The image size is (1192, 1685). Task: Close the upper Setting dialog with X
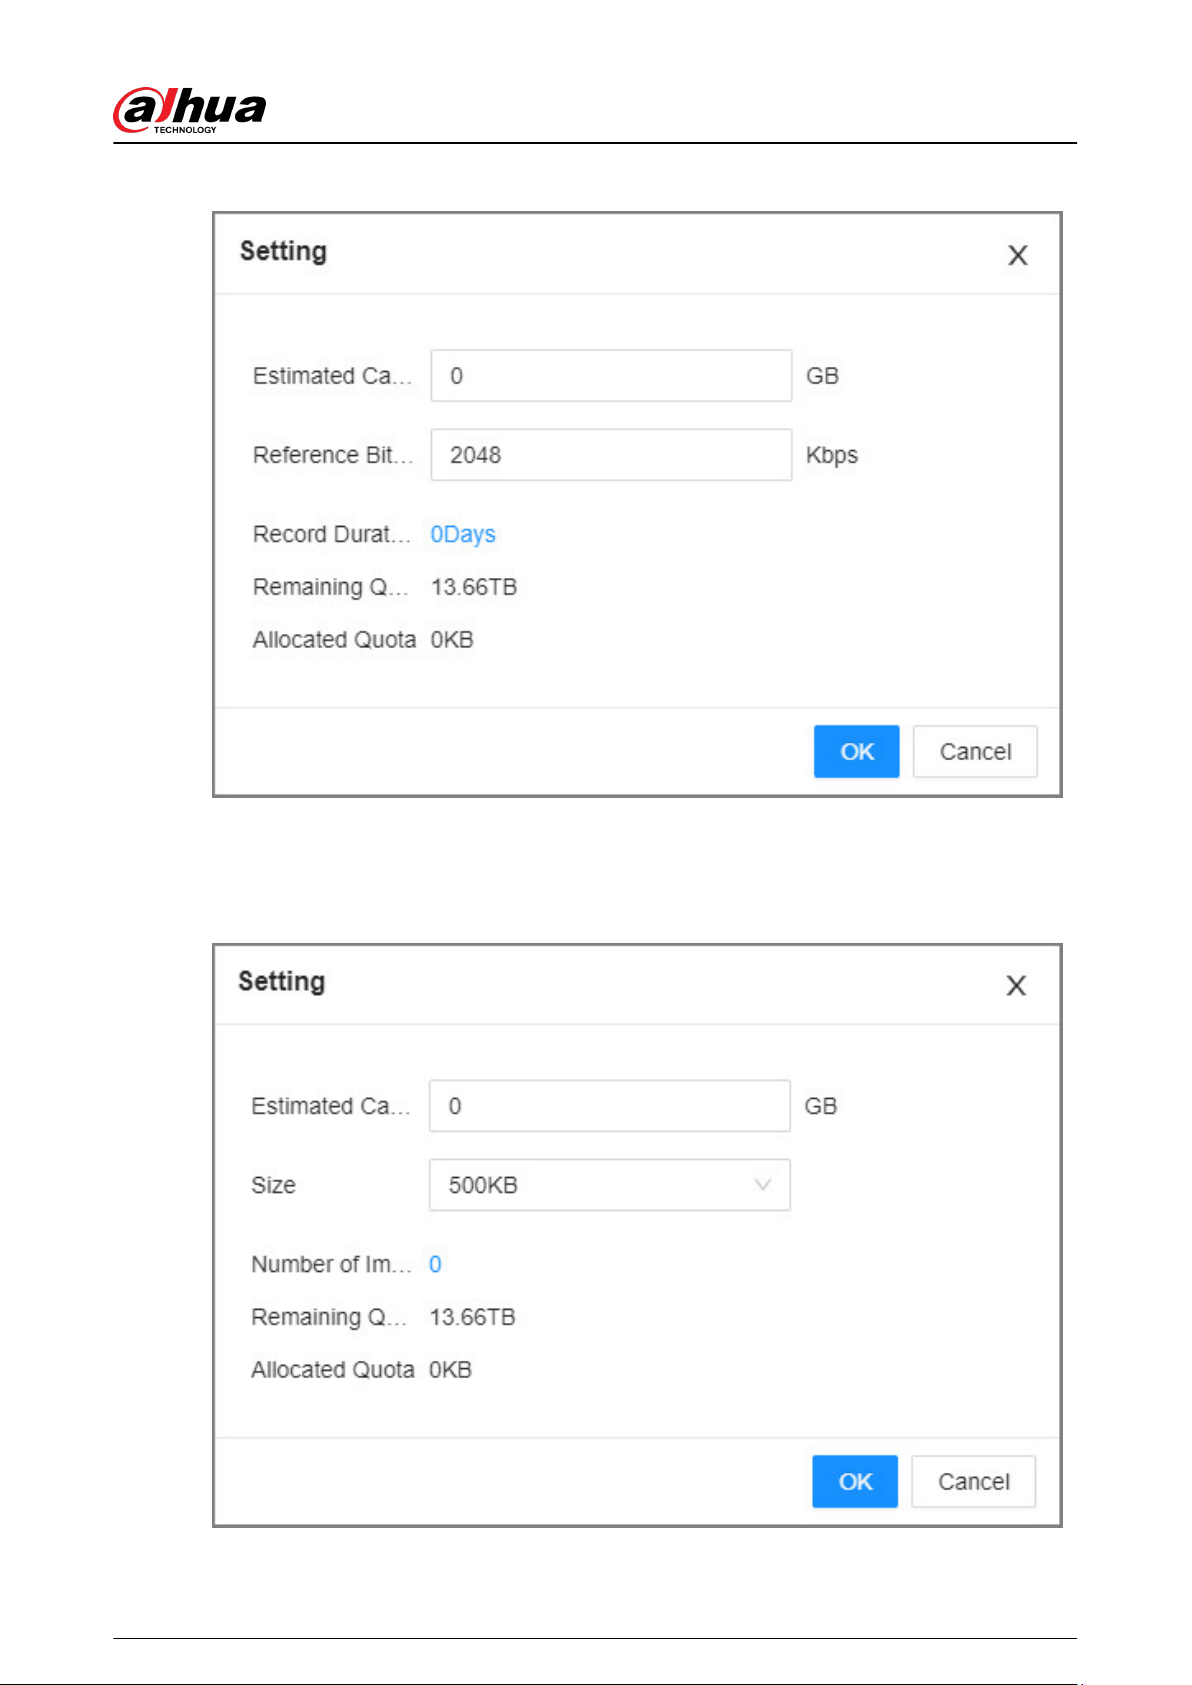[x=1017, y=256]
